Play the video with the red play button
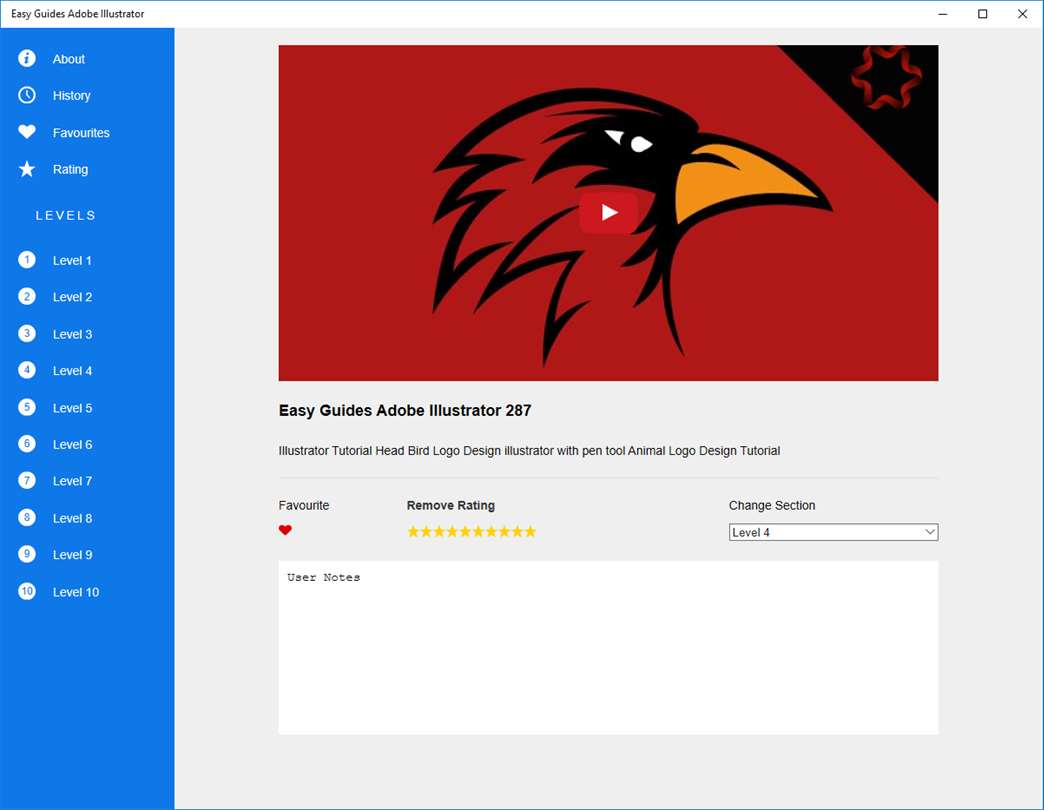The image size is (1044, 810). (609, 212)
